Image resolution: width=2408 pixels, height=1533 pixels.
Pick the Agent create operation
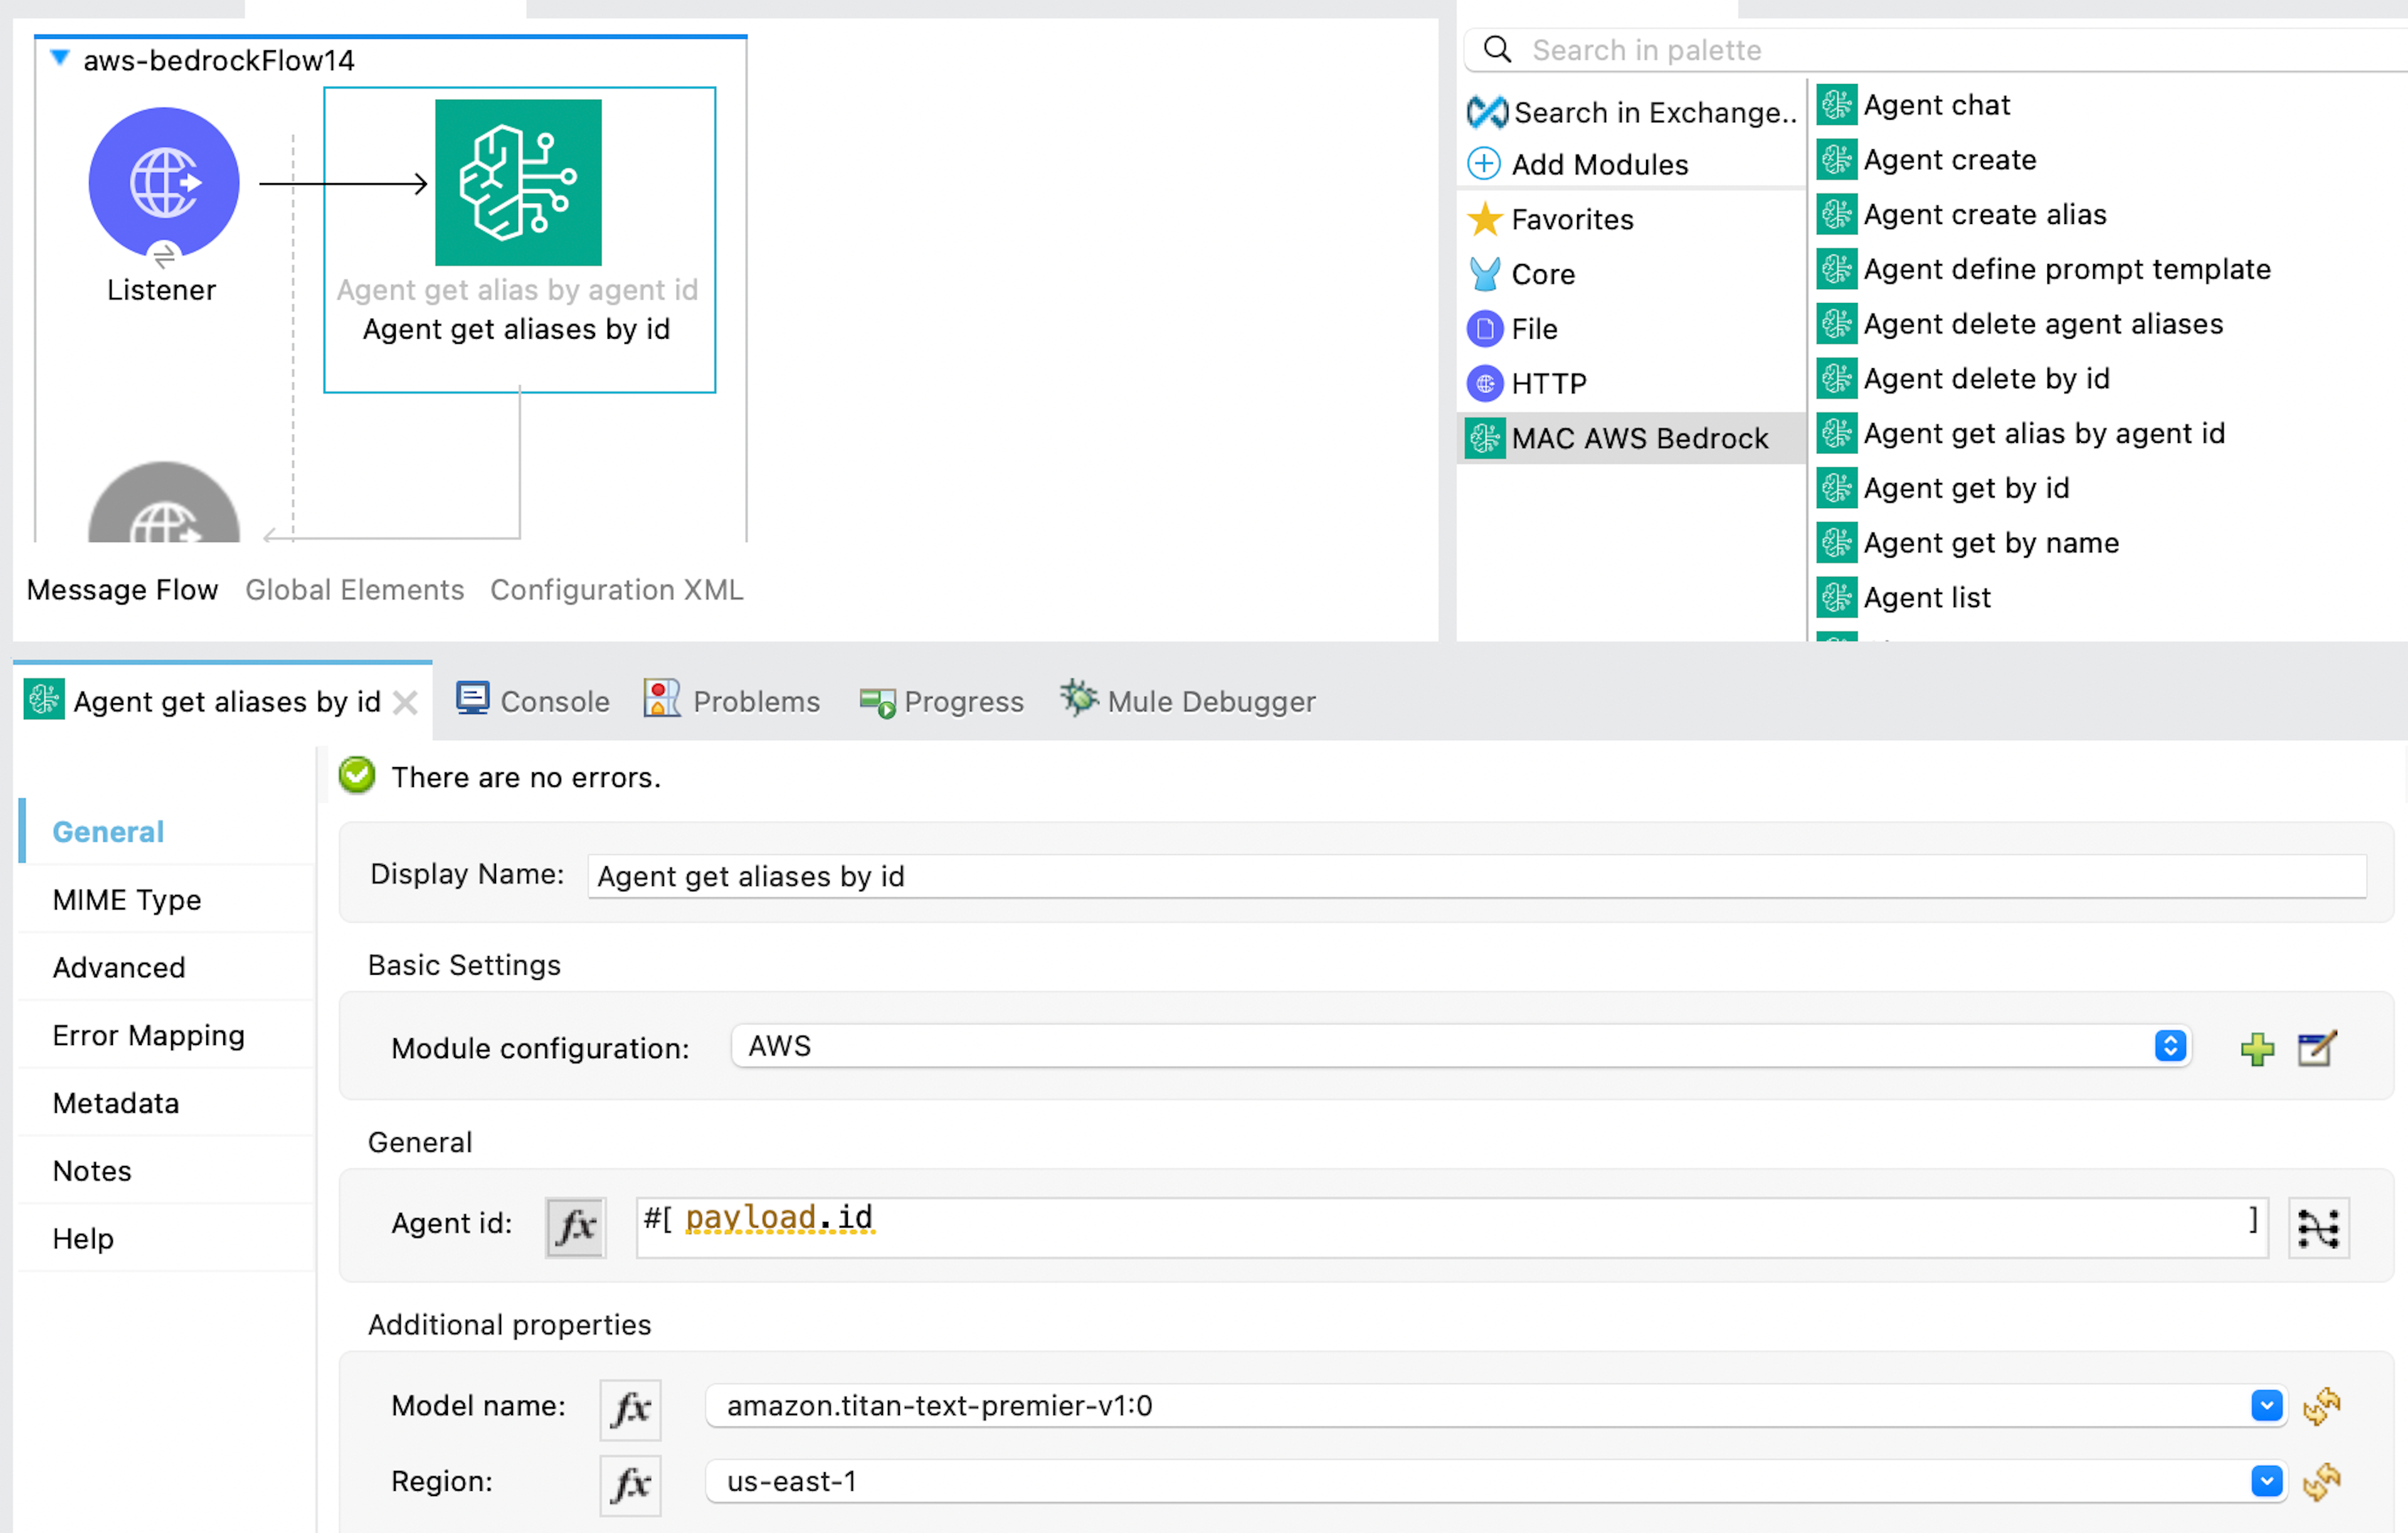(x=1926, y=160)
